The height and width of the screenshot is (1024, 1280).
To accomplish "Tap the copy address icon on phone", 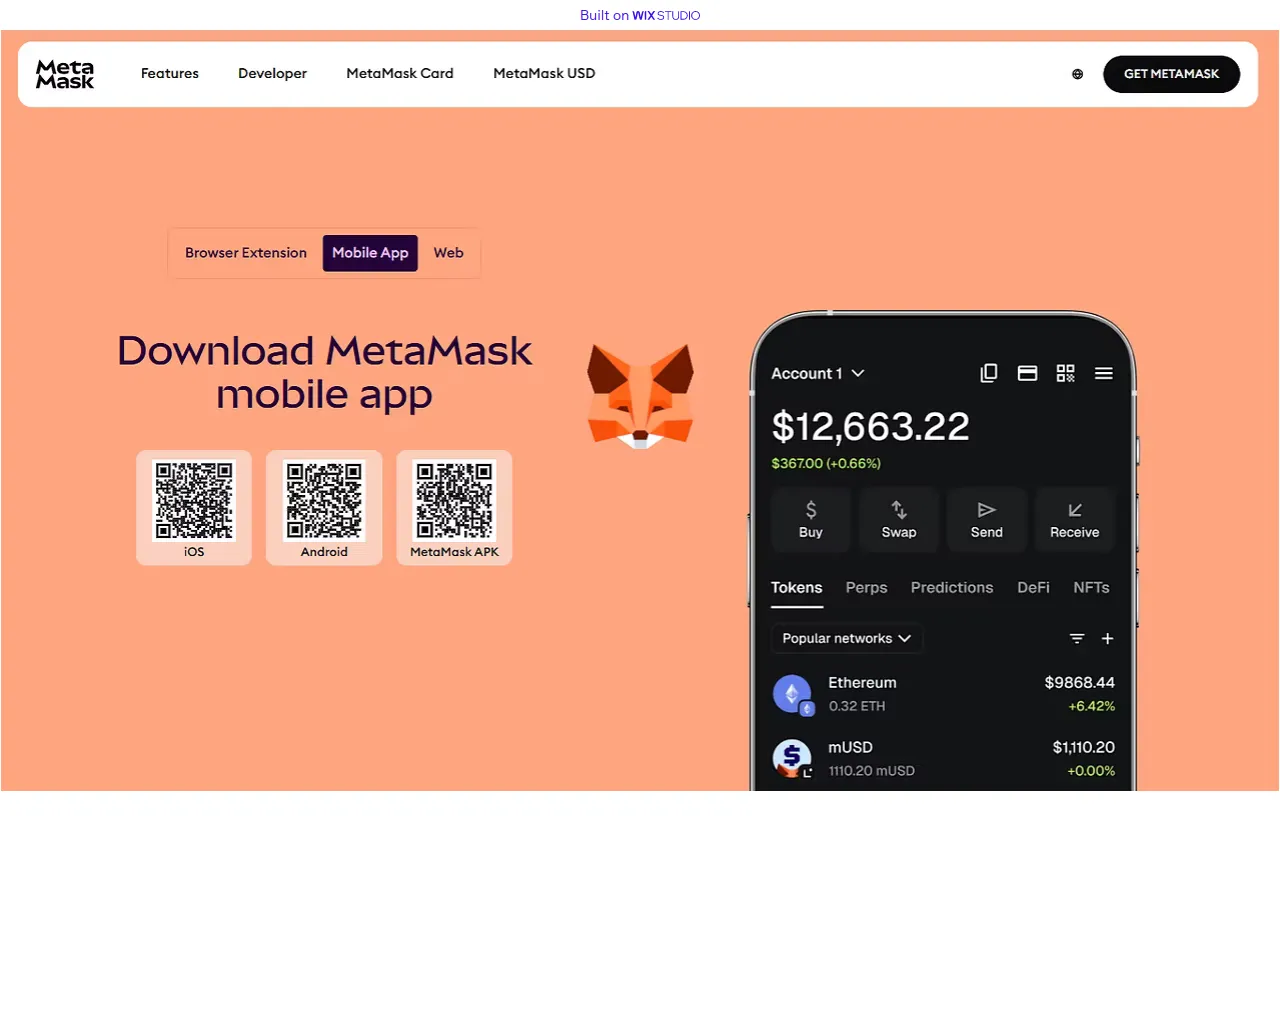I will tap(989, 373).
